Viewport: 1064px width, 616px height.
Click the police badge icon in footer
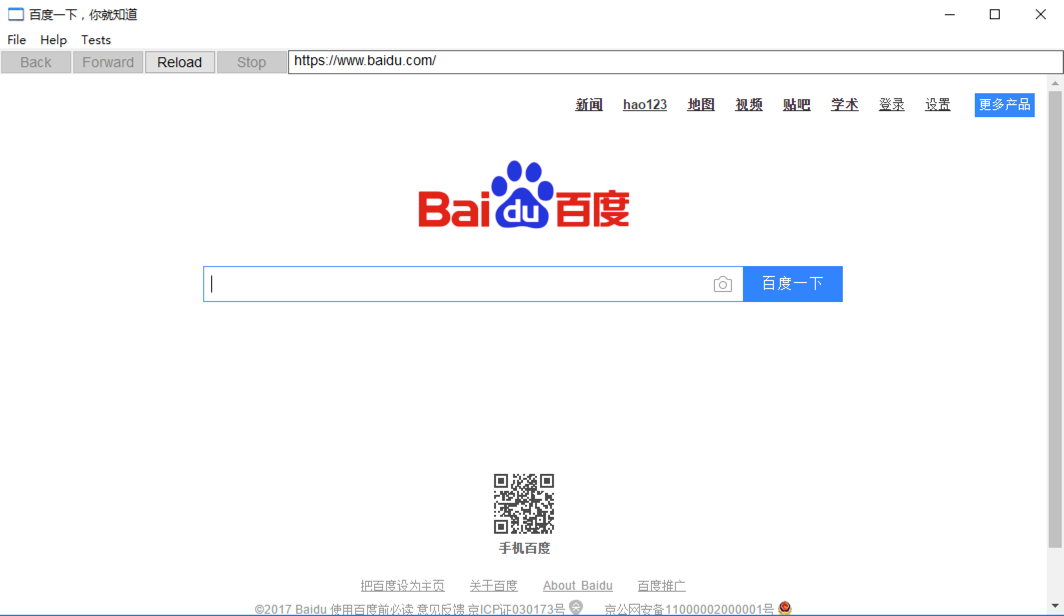point(785,608)
